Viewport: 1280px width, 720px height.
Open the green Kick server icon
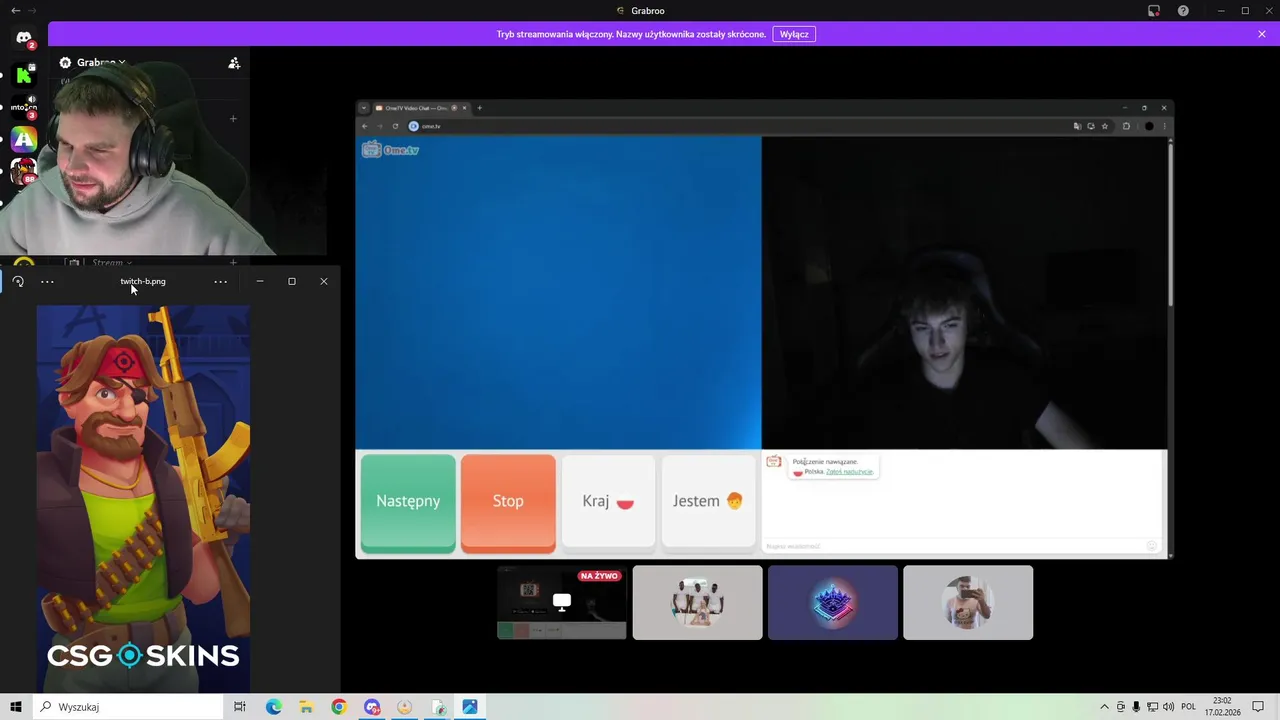pos(24,74)
